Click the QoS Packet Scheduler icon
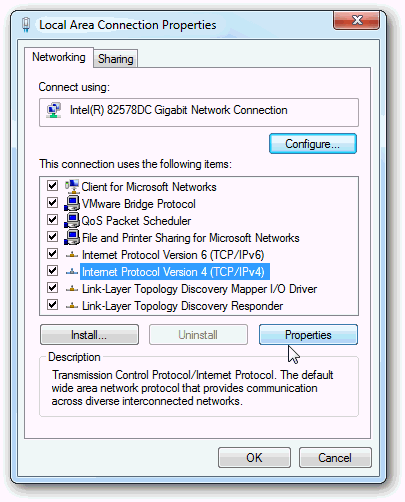Image resolution: width=405 pixels, height=502 pixels. click(x=72, y=220)
